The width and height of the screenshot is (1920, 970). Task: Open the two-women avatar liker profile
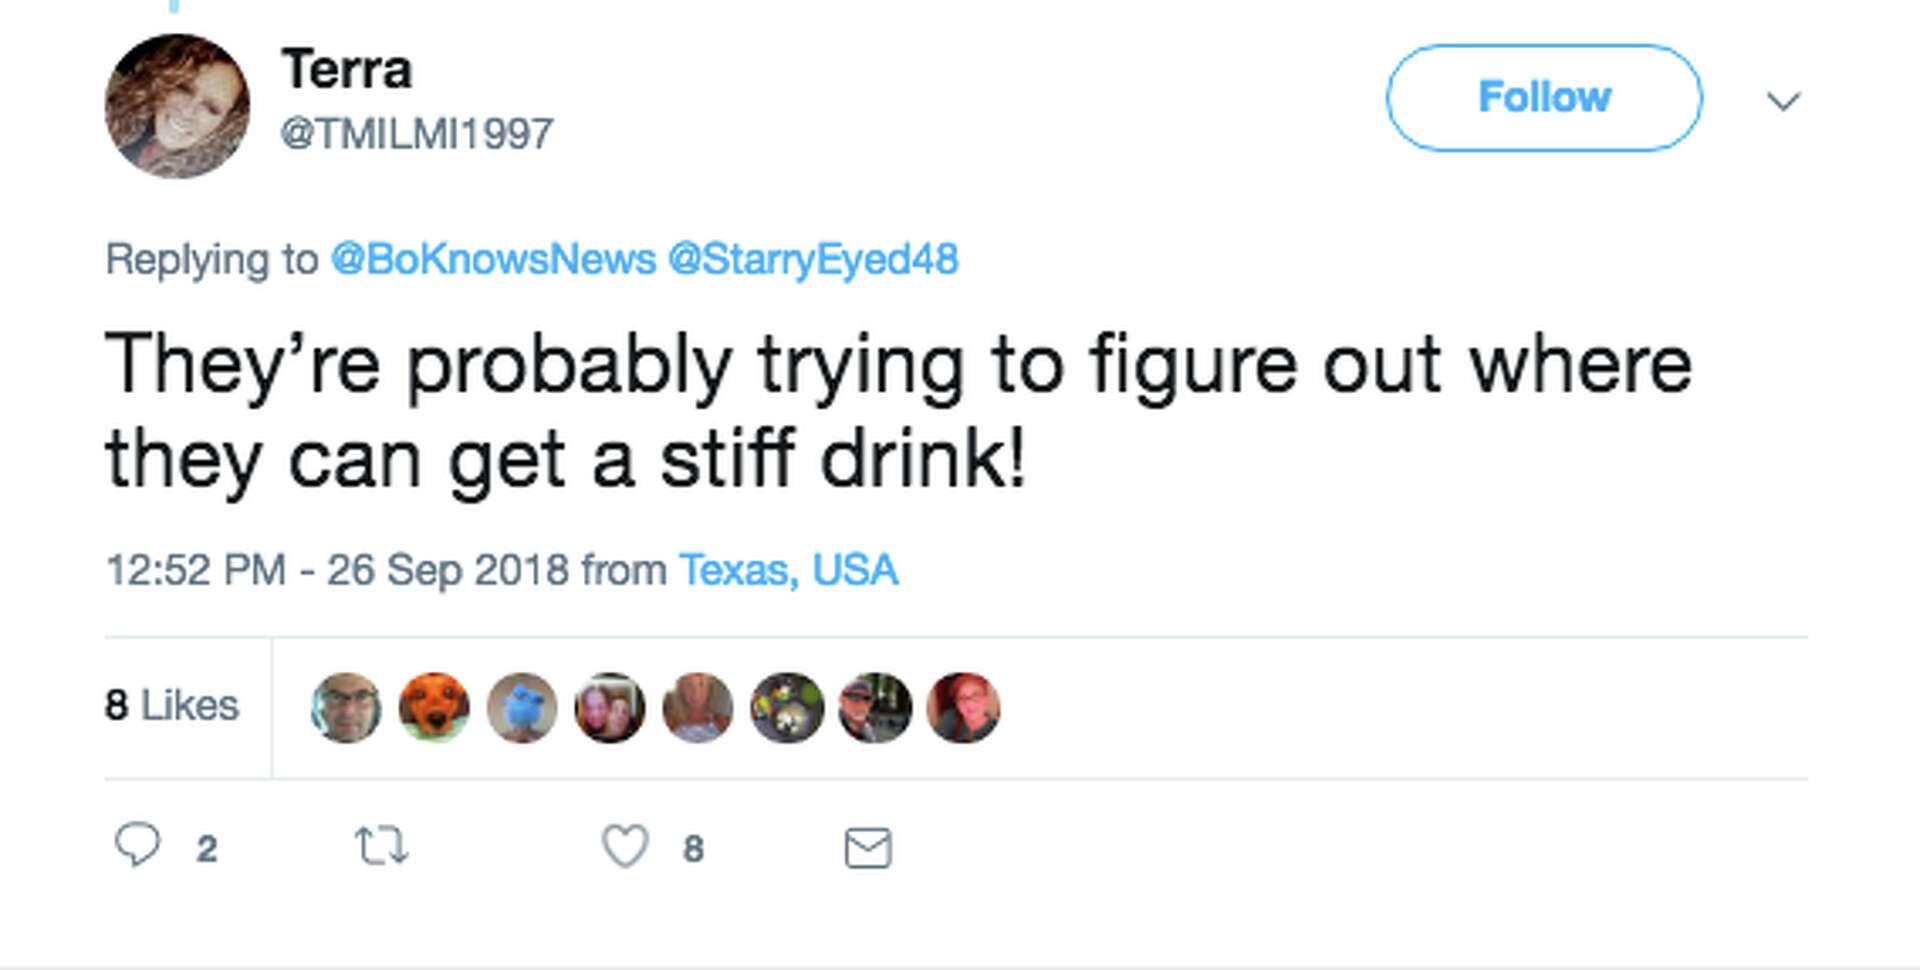(610, 708)
